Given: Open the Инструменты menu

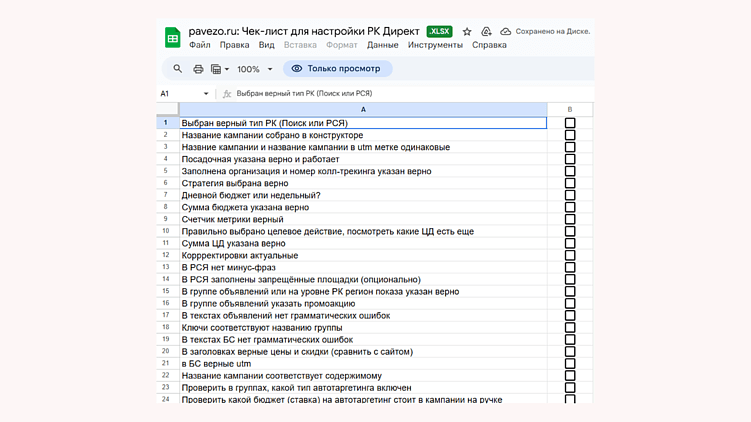Looking at the screenshot, I should (435, 45).
